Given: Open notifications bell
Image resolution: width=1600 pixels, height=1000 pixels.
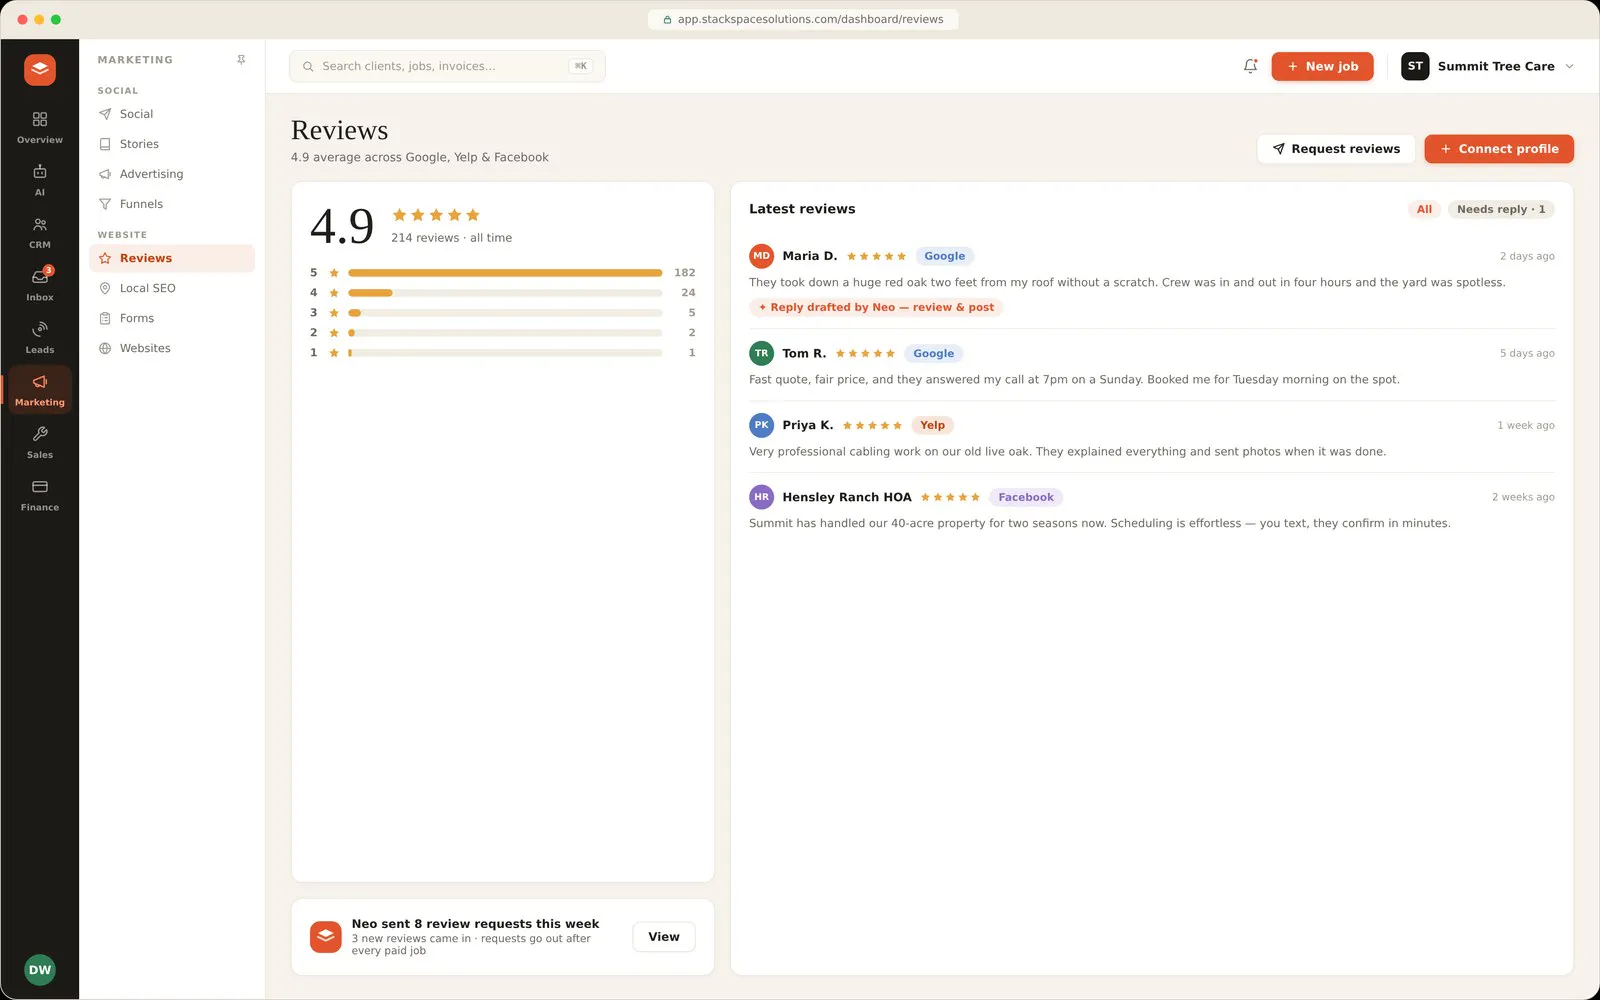Looking at the screenshot, I should pos(1250,66).
